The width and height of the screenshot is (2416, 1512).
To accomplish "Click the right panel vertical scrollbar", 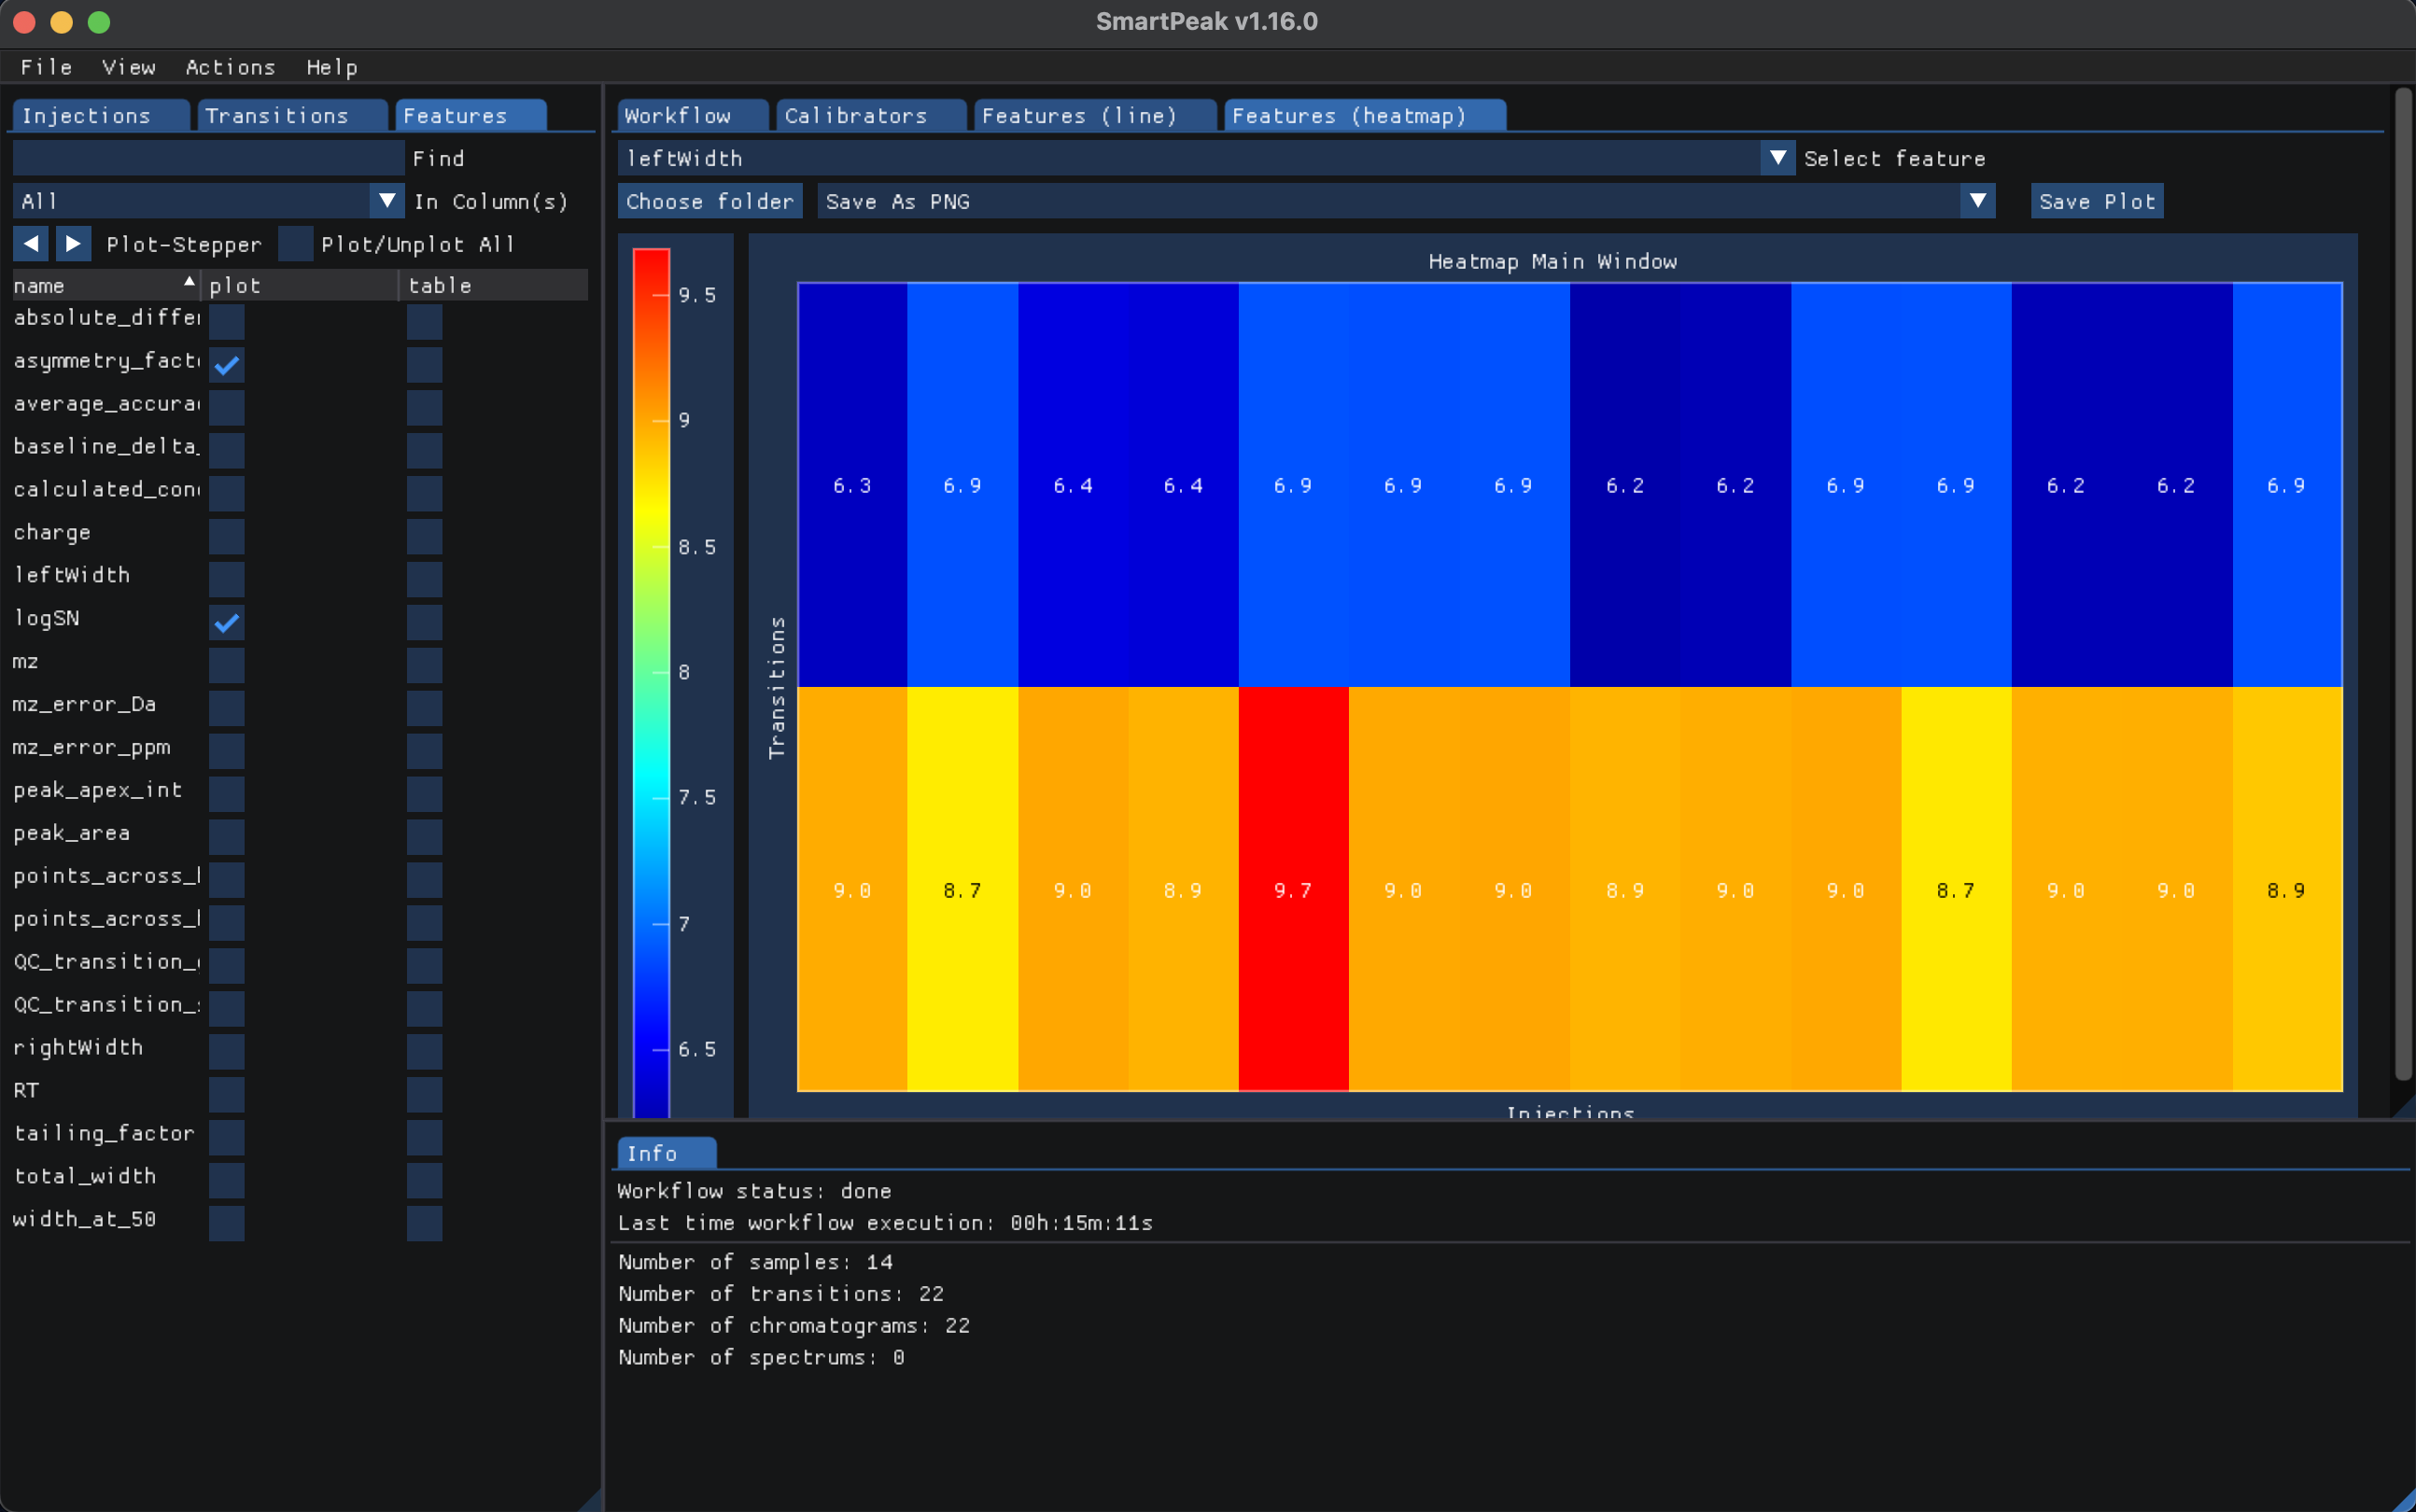I will pos(2403,585).
